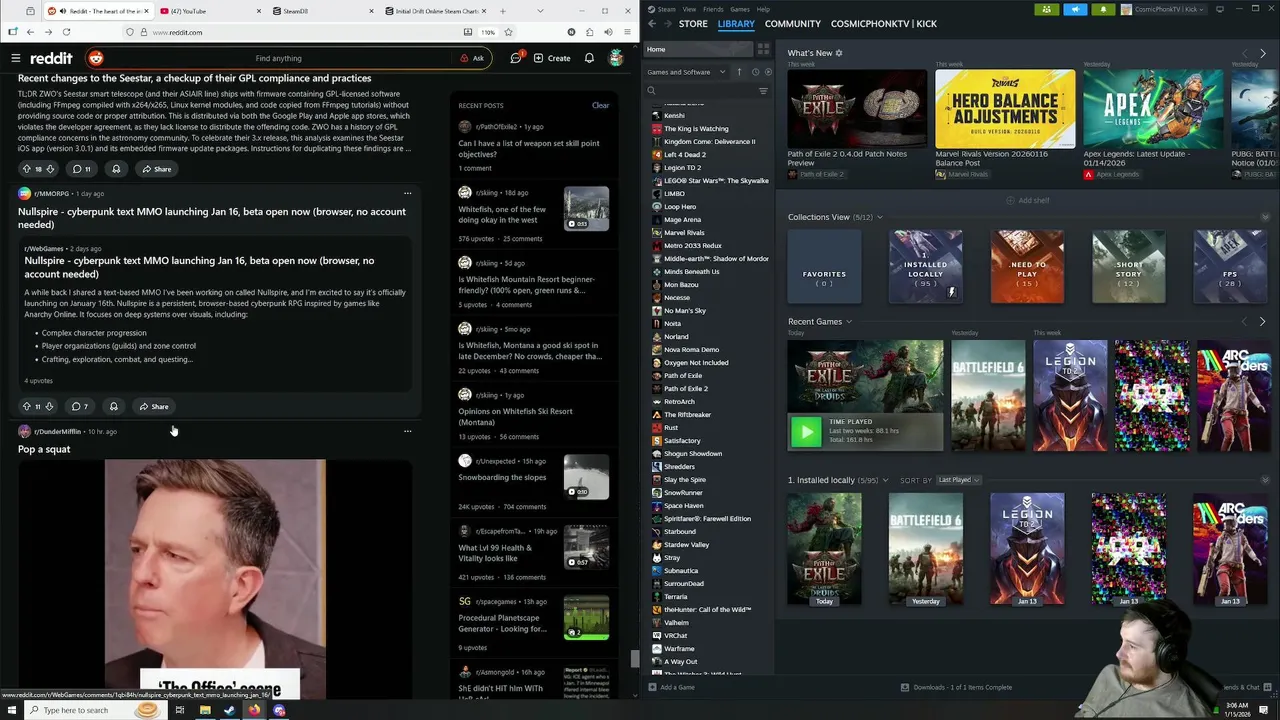The image size is (1280, 720).
Task: Switch to Initial Drift Online Steam Charts tab
Action: click(x=436, y=11)
